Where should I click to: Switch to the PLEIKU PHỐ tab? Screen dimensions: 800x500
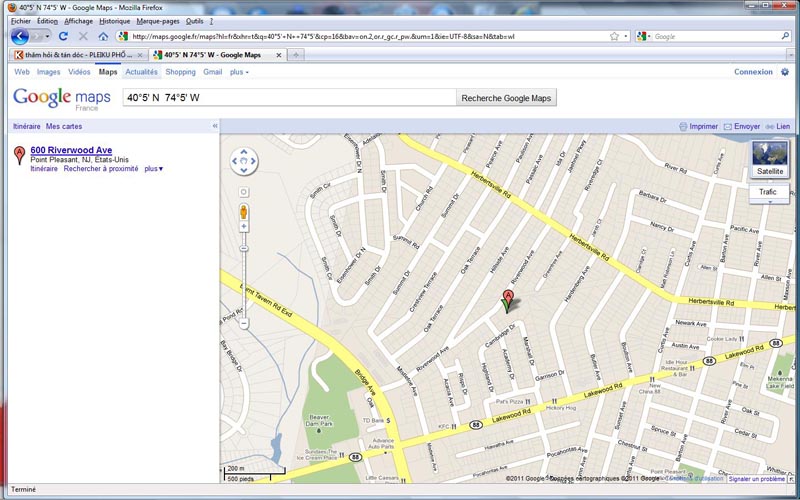point(78,55)
